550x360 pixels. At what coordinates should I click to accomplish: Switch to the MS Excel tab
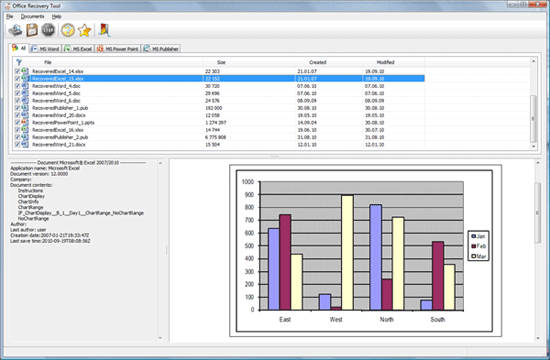click(78, 49)
